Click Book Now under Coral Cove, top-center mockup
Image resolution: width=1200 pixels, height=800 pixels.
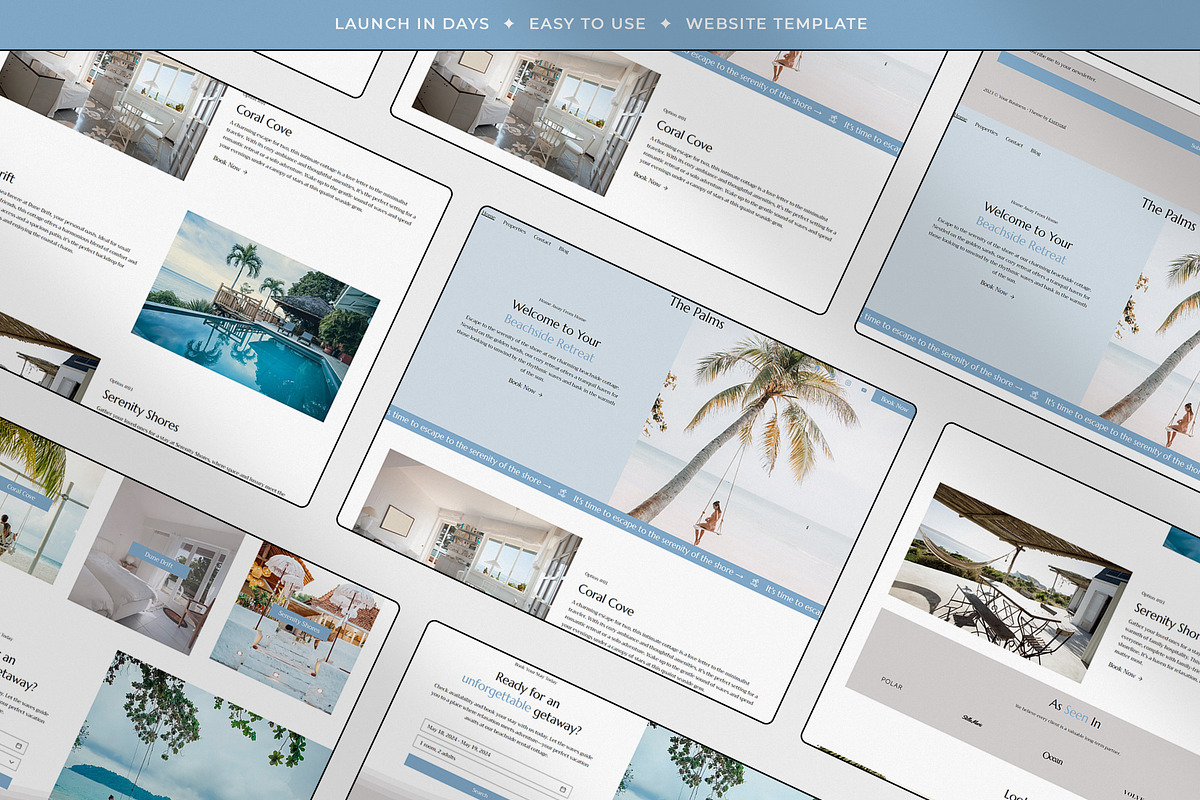651,182
